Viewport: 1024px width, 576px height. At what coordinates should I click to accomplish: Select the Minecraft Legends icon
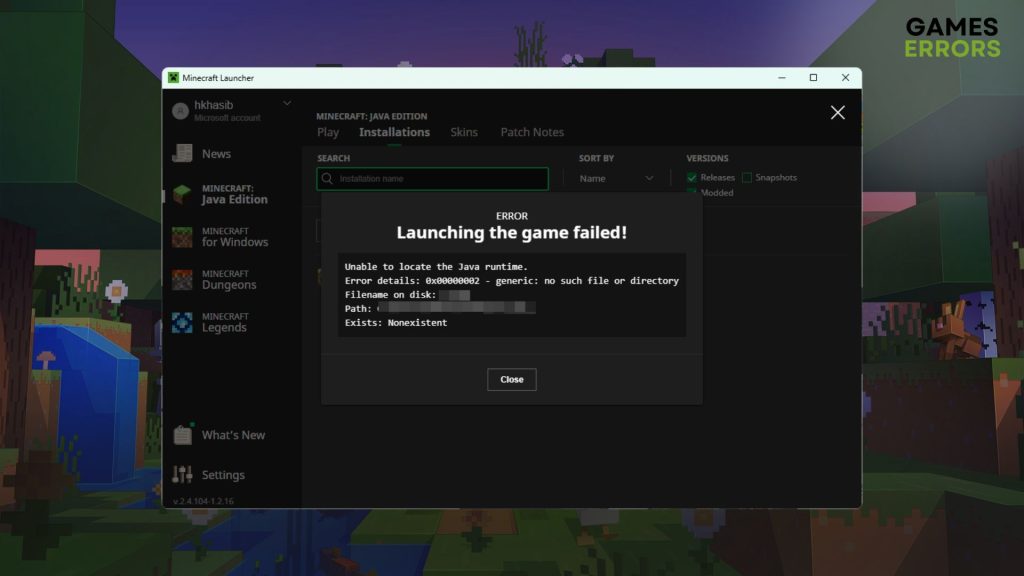click(182, 323)
